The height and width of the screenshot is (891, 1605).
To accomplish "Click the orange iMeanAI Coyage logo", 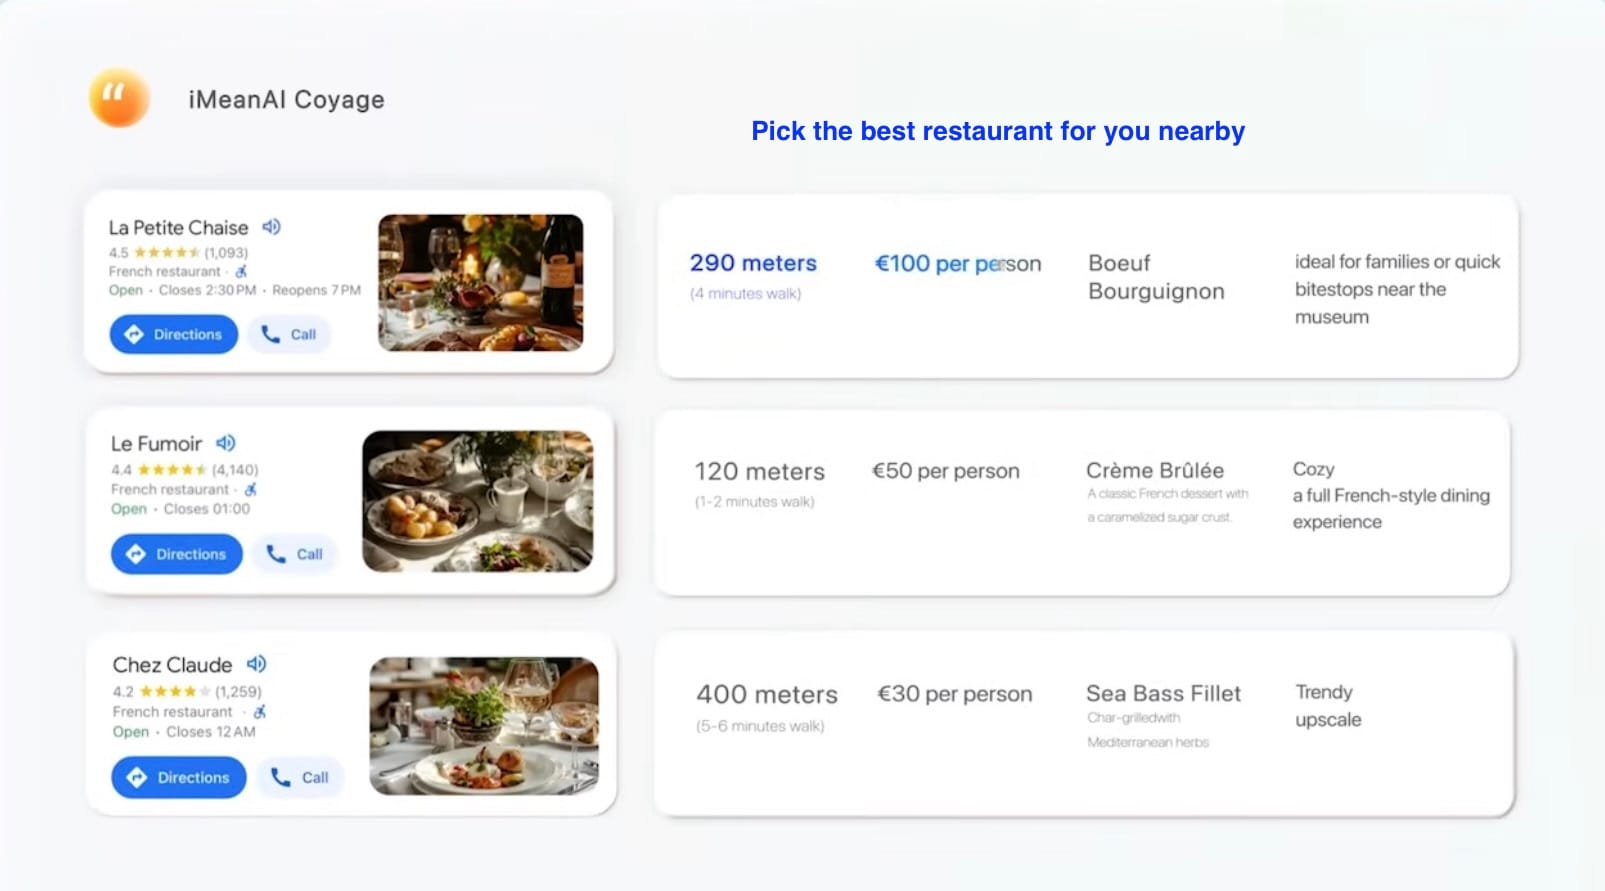I will click(119, 98).
